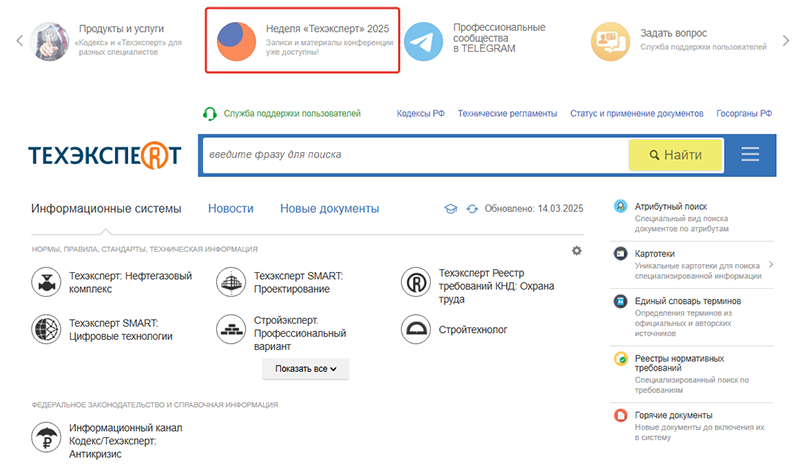Viewport: 810px width, 475px height.
Task: Open Стройтехнолог system link
Action: (473, 329)
